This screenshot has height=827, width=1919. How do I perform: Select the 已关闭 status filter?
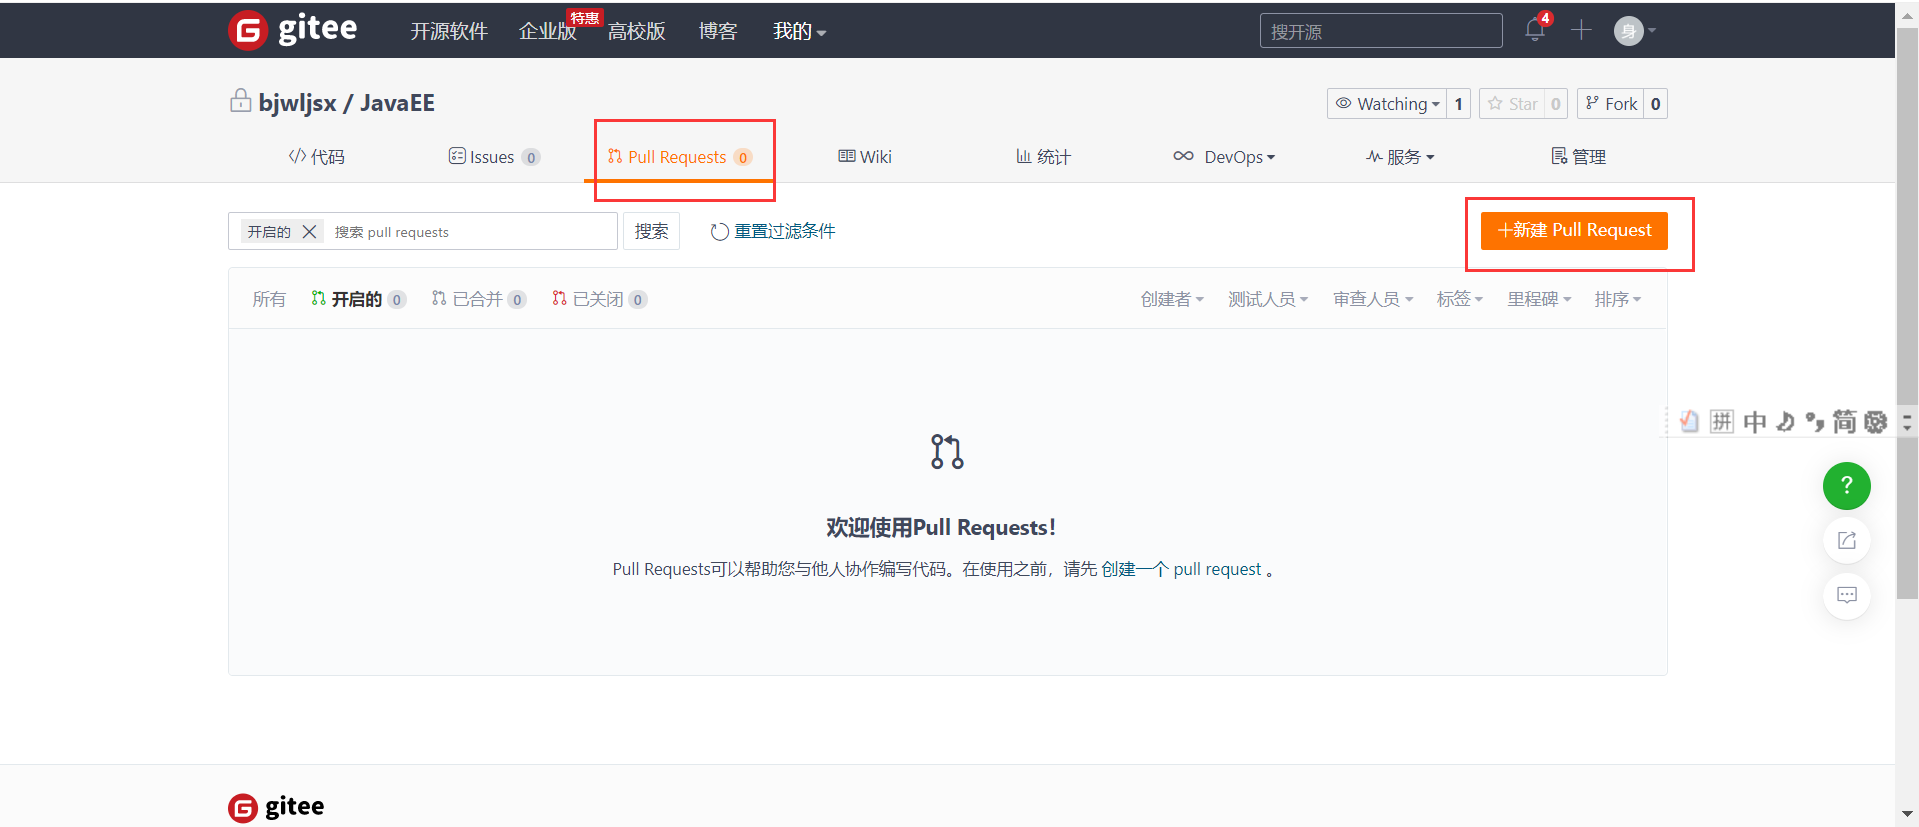[599, 299]
